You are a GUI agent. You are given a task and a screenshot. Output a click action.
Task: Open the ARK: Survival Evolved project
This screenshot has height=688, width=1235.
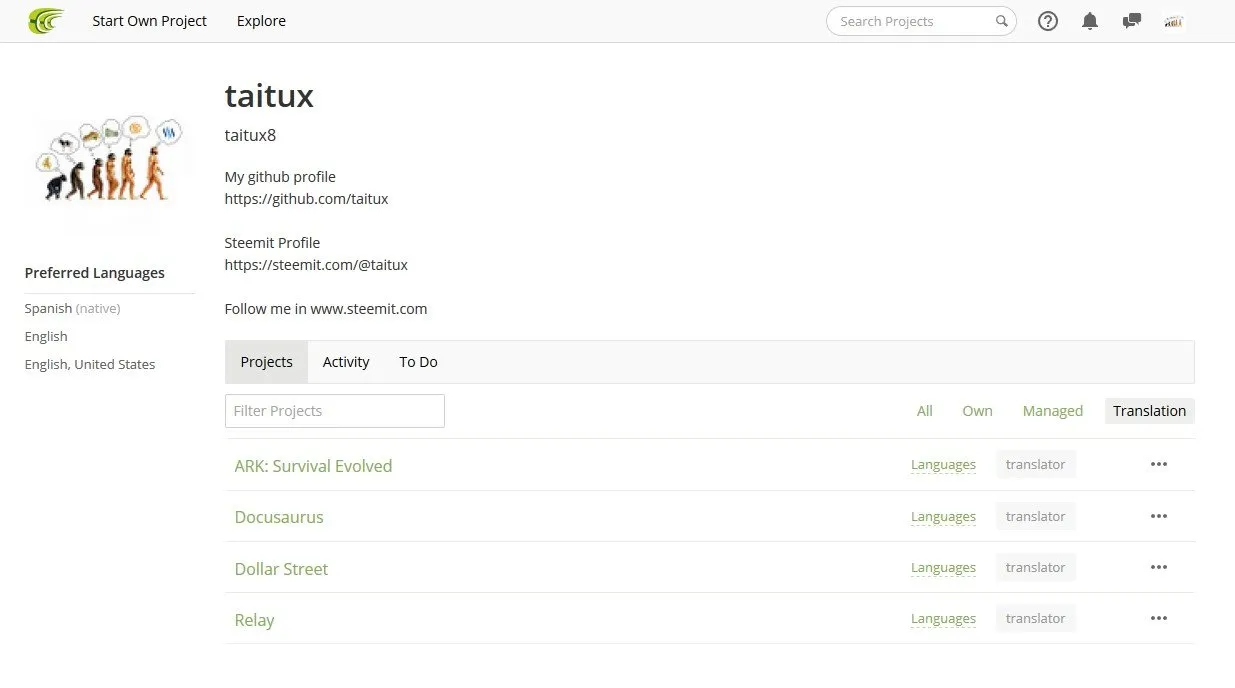point(313,466)
